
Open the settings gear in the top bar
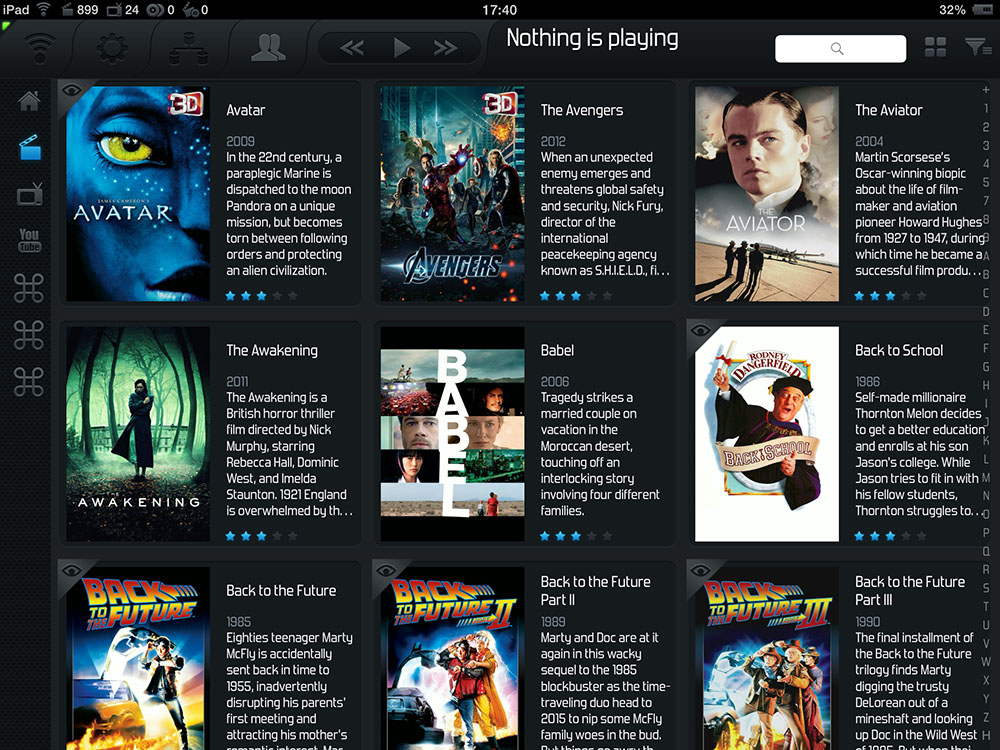tap(111, 47)
